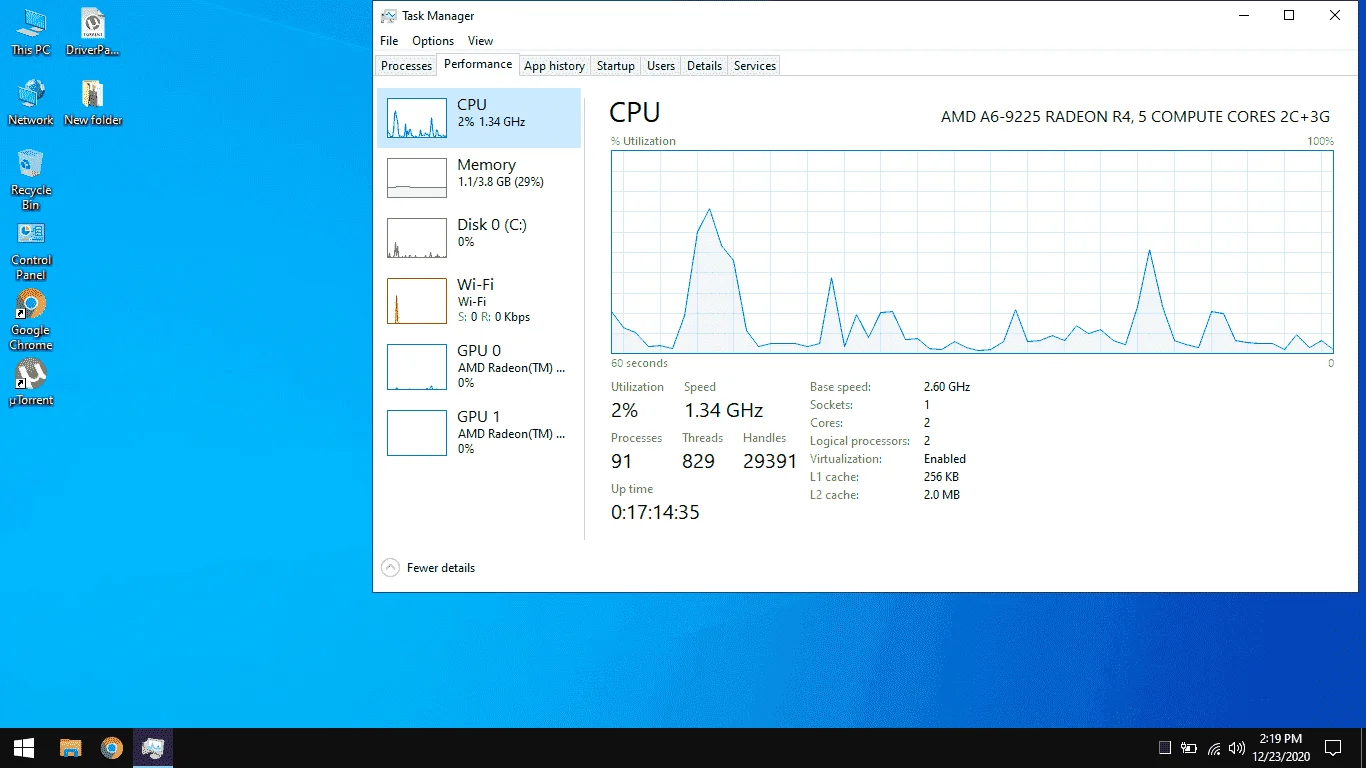This screenshot has width=1366, height=768.
Task: Click the 829 threads value
Action: [699, 461]
